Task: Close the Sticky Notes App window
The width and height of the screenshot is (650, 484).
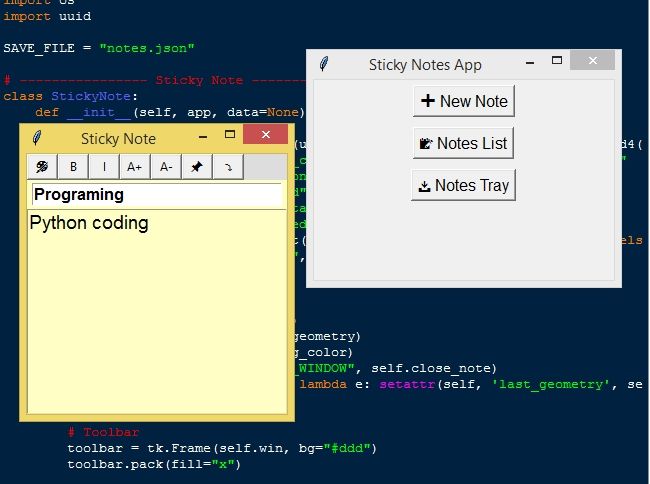Action: coord(599,62)
